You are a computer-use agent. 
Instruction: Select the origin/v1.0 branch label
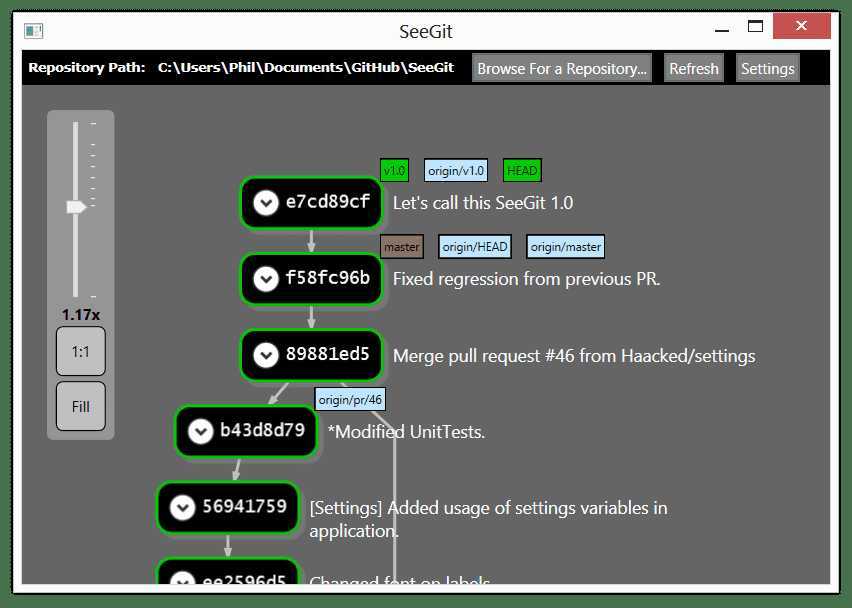click(x=456, y=171)
